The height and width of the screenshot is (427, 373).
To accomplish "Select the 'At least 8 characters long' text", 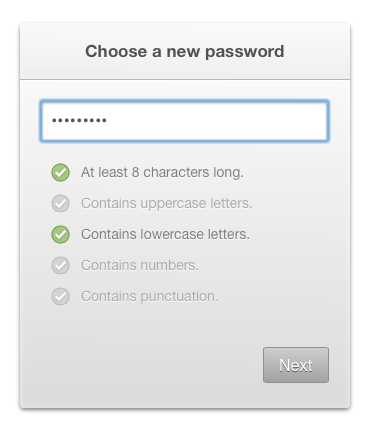I will (162, 172).
